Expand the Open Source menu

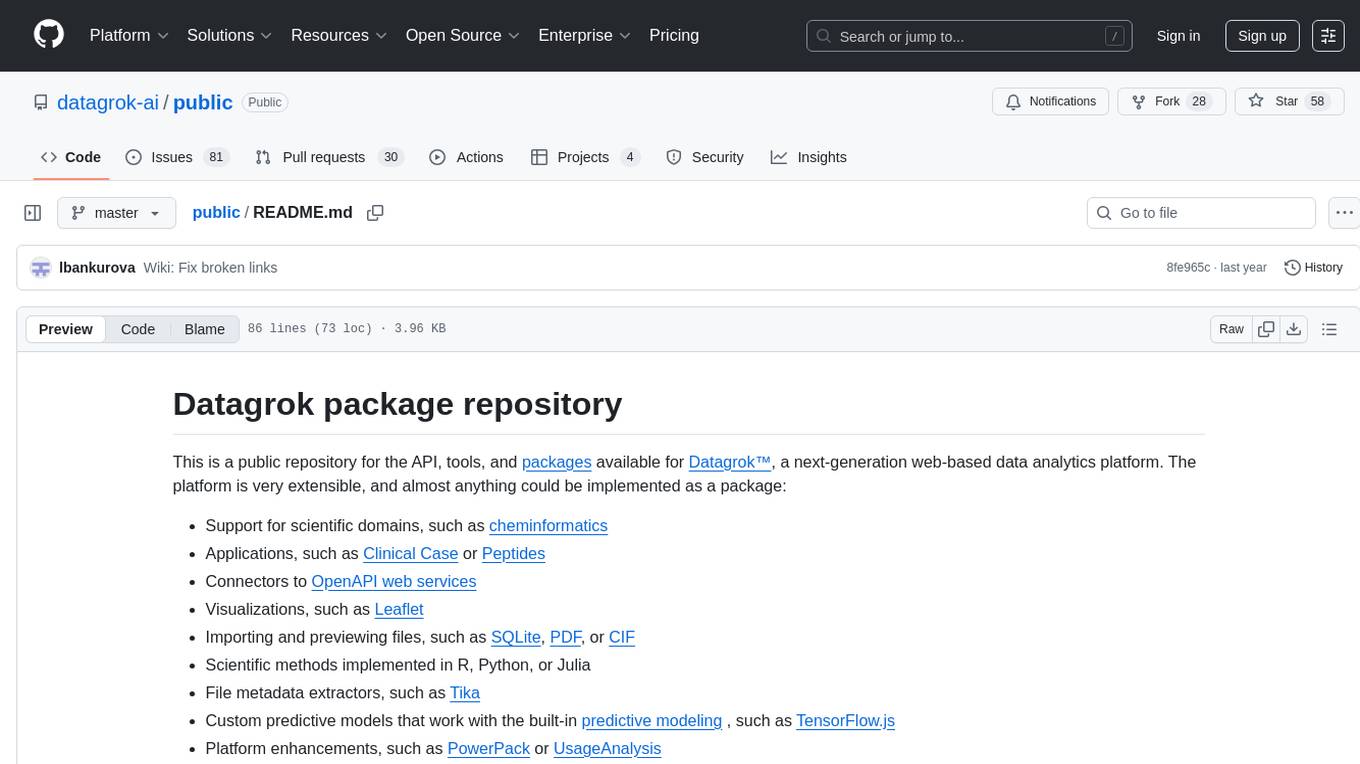[462, 36]
